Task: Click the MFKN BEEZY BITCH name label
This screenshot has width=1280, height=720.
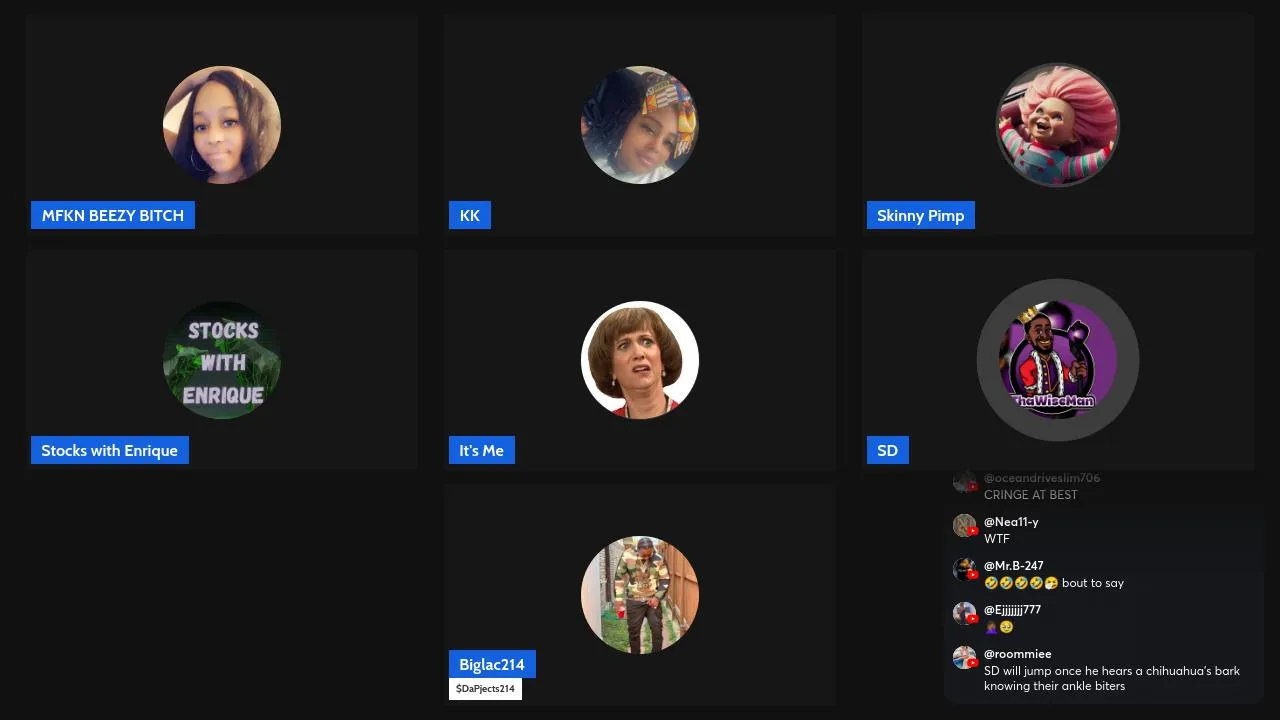Action: tap(113, 215)
